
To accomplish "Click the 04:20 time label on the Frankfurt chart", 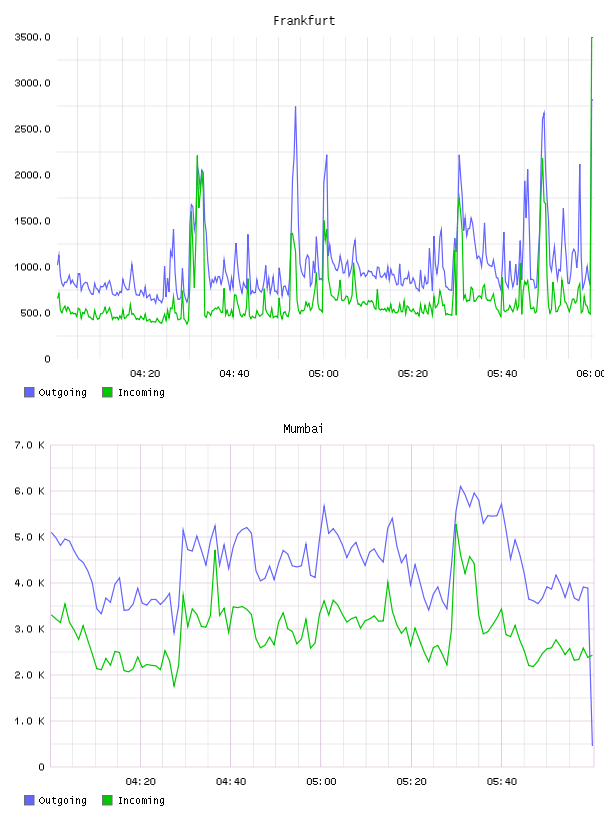I will (x=145, y=373).
